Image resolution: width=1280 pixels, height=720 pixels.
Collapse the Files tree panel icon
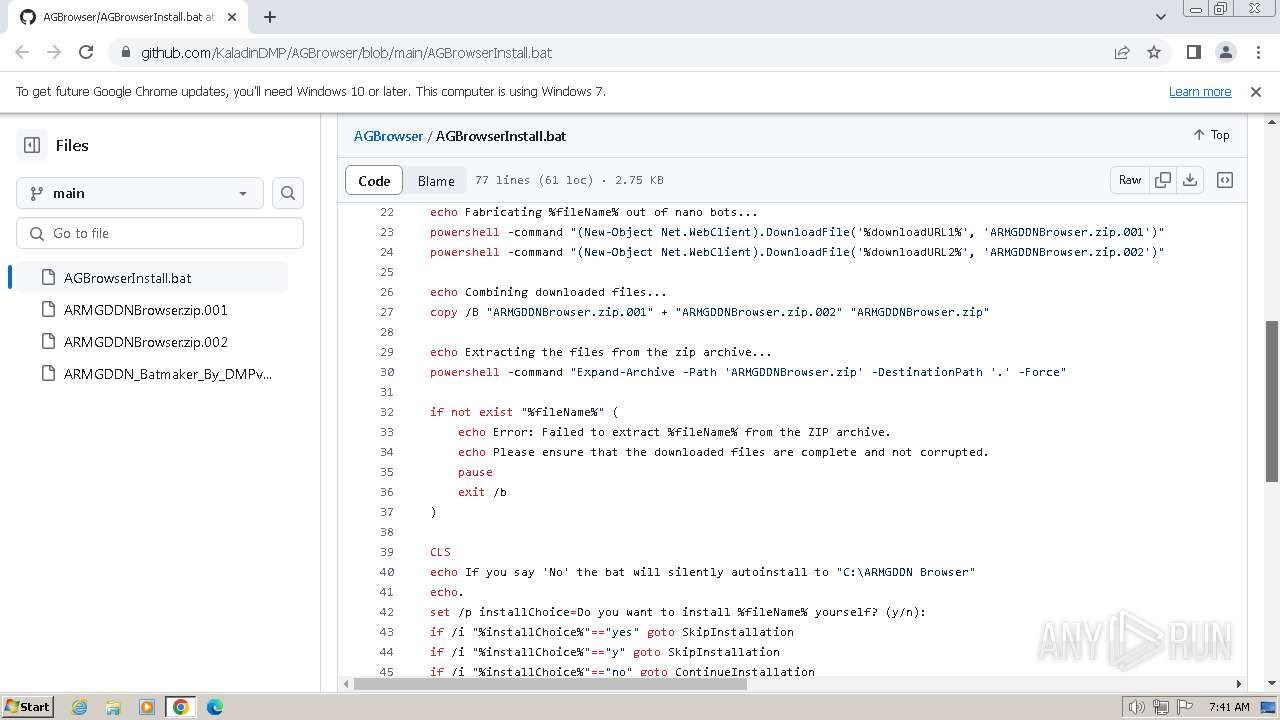pyautogui.click(x=32, y=145)
